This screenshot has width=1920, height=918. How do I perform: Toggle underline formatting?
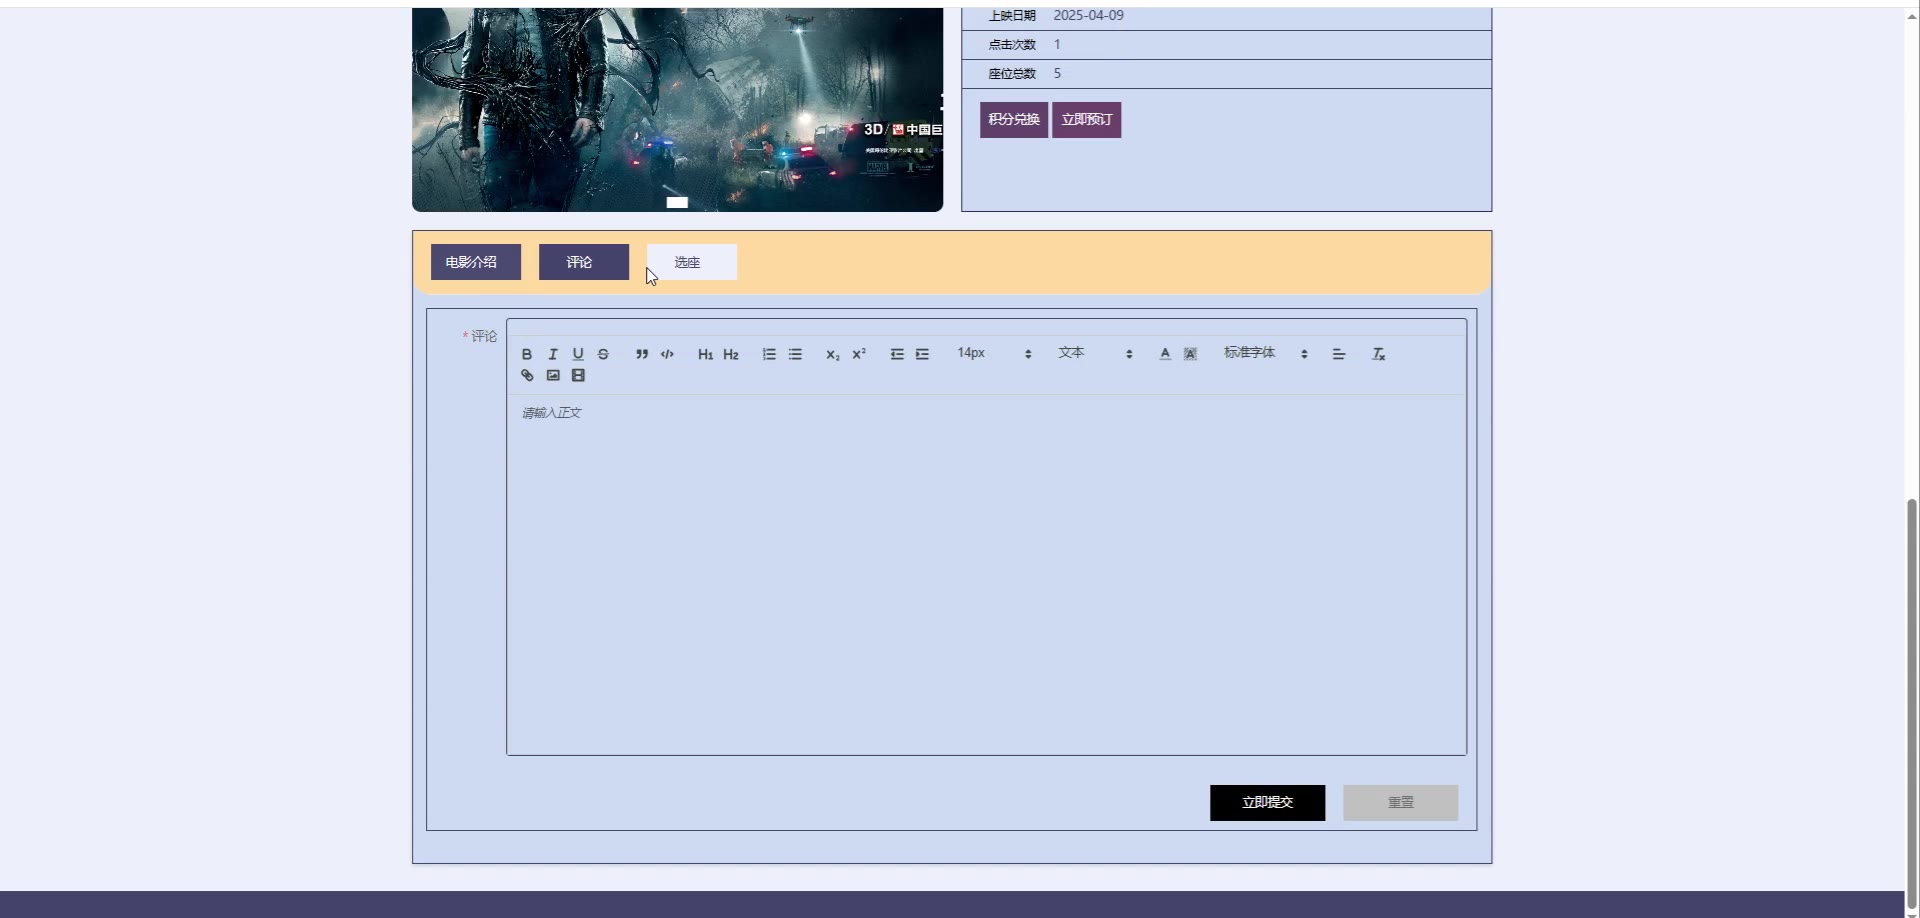click(x=578, y=354)
